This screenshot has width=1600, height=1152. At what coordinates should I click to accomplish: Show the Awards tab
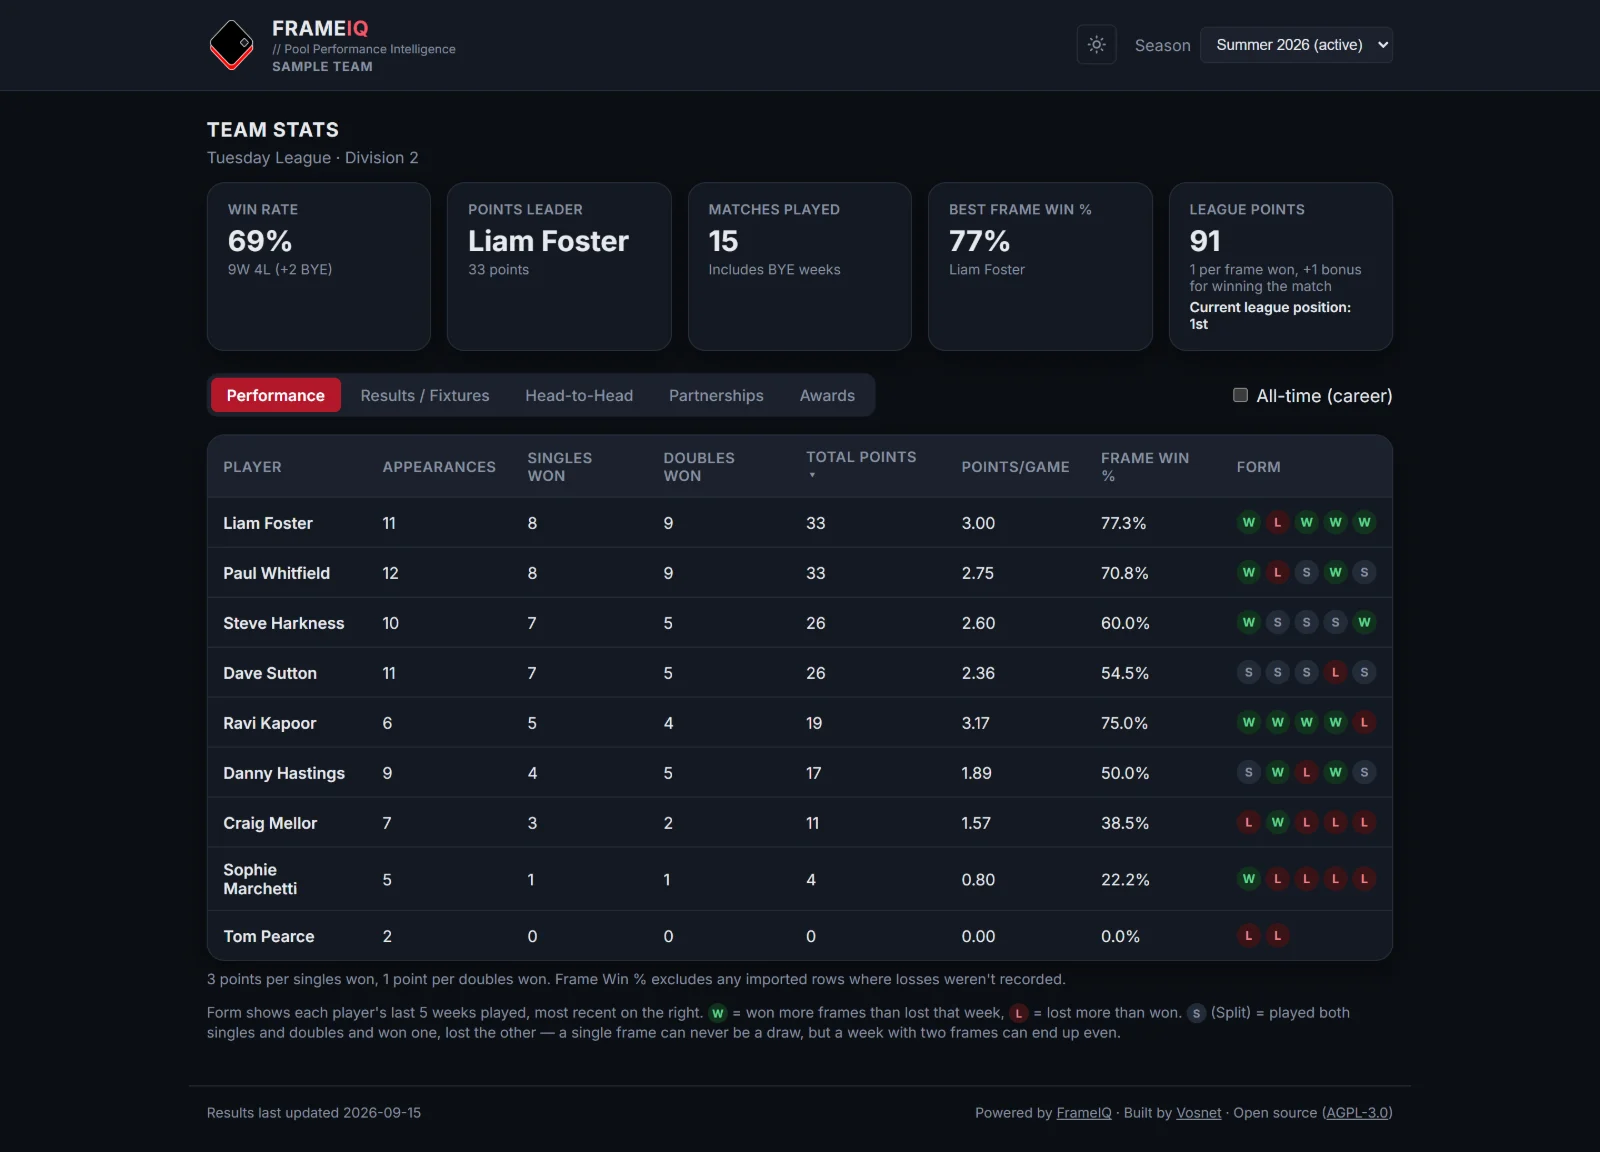[x=827, y=396]
